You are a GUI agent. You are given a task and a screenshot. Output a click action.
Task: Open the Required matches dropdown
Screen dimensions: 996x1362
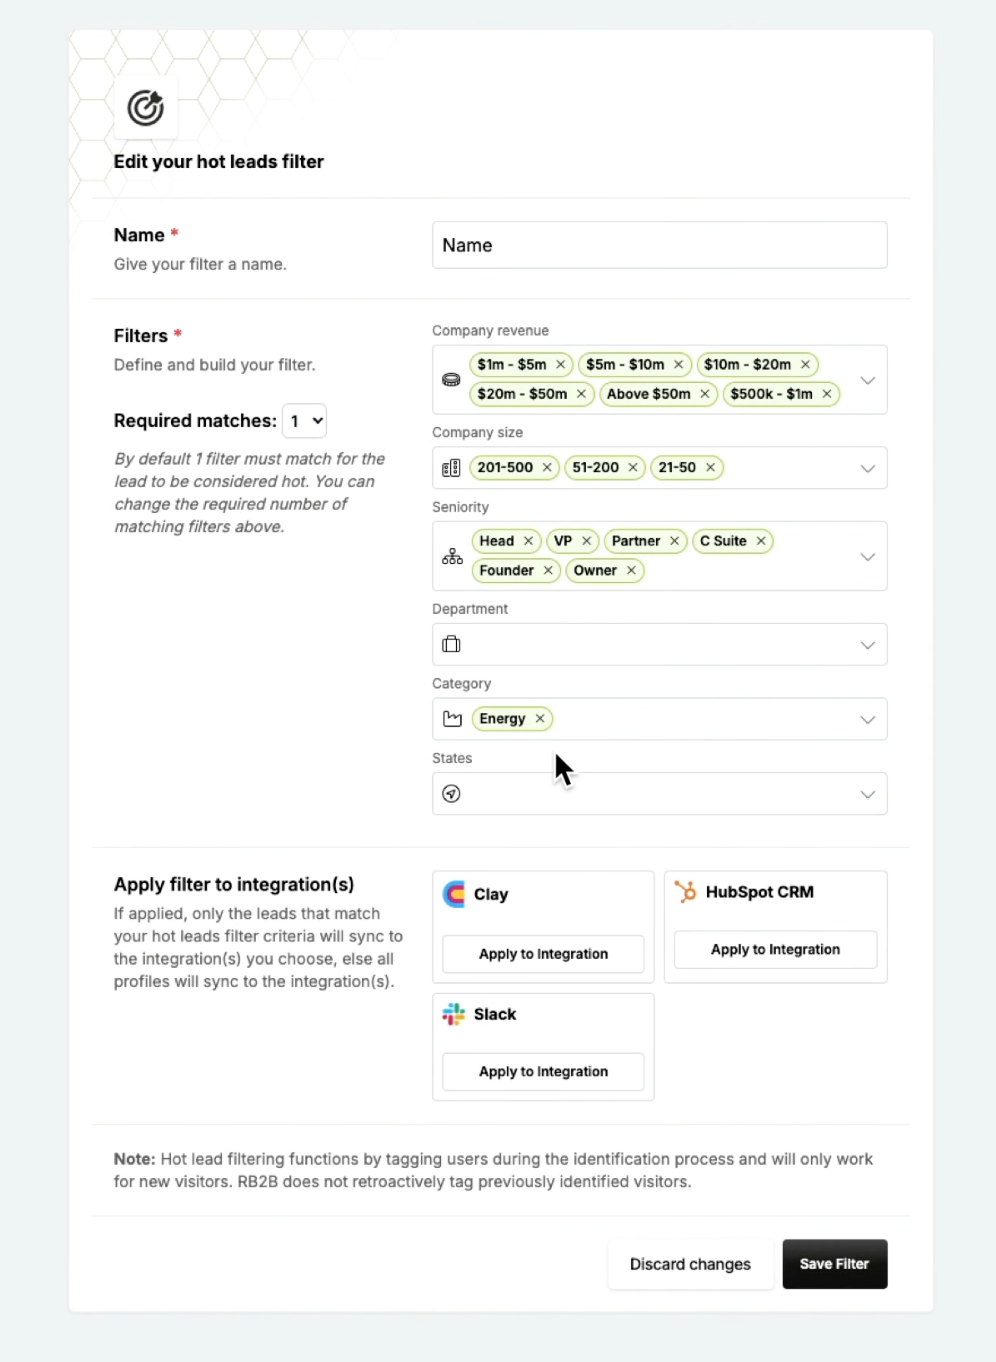click(305, 421)
